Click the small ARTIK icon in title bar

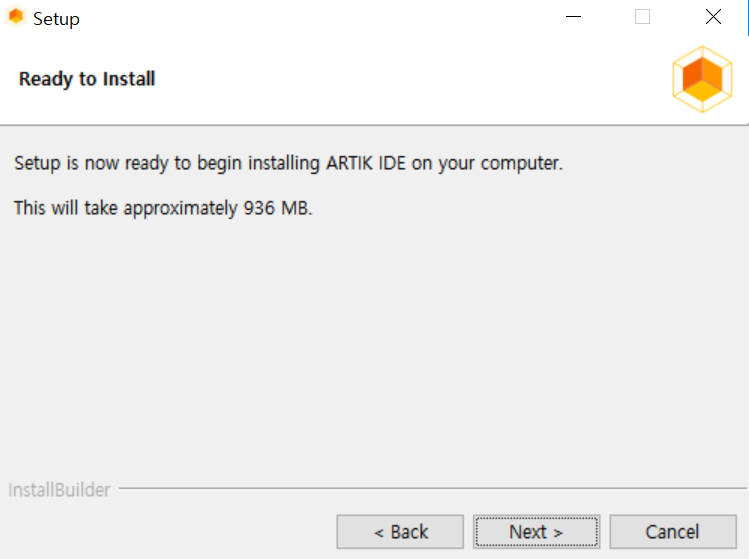click(x=16, y=17)
